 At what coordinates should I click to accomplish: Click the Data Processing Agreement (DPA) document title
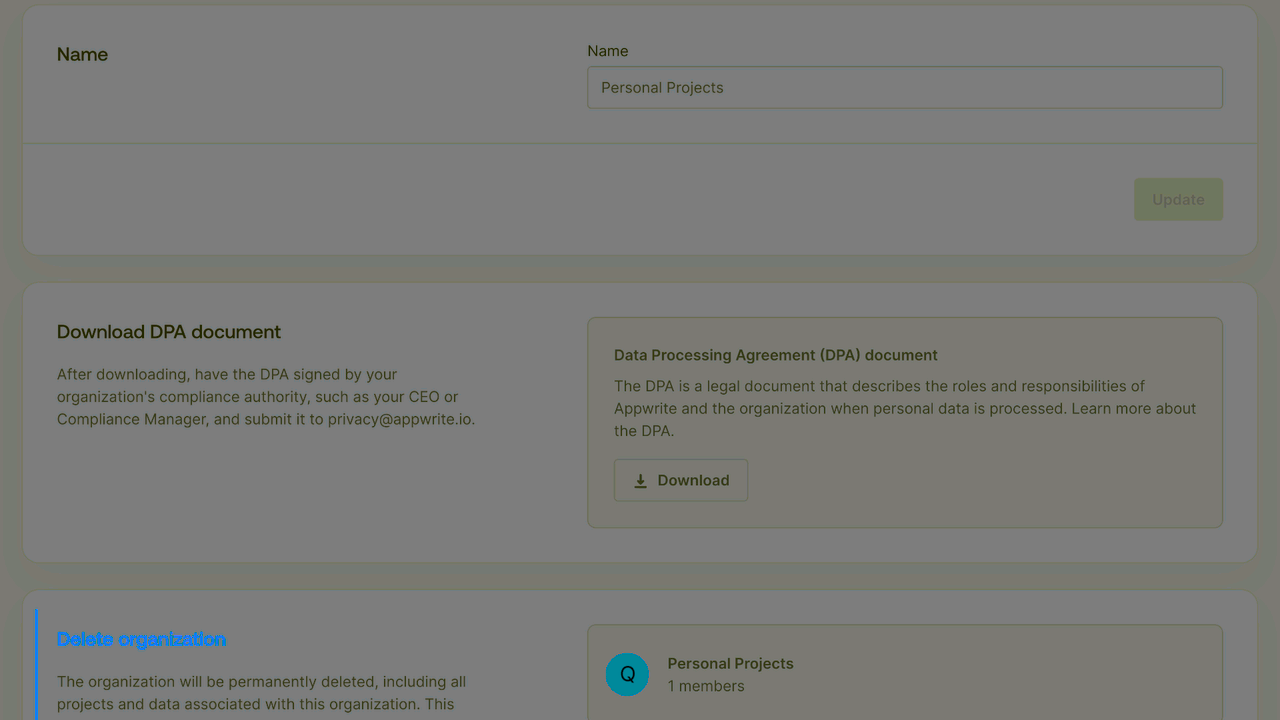pyautogui.click(x=775, y=355)
